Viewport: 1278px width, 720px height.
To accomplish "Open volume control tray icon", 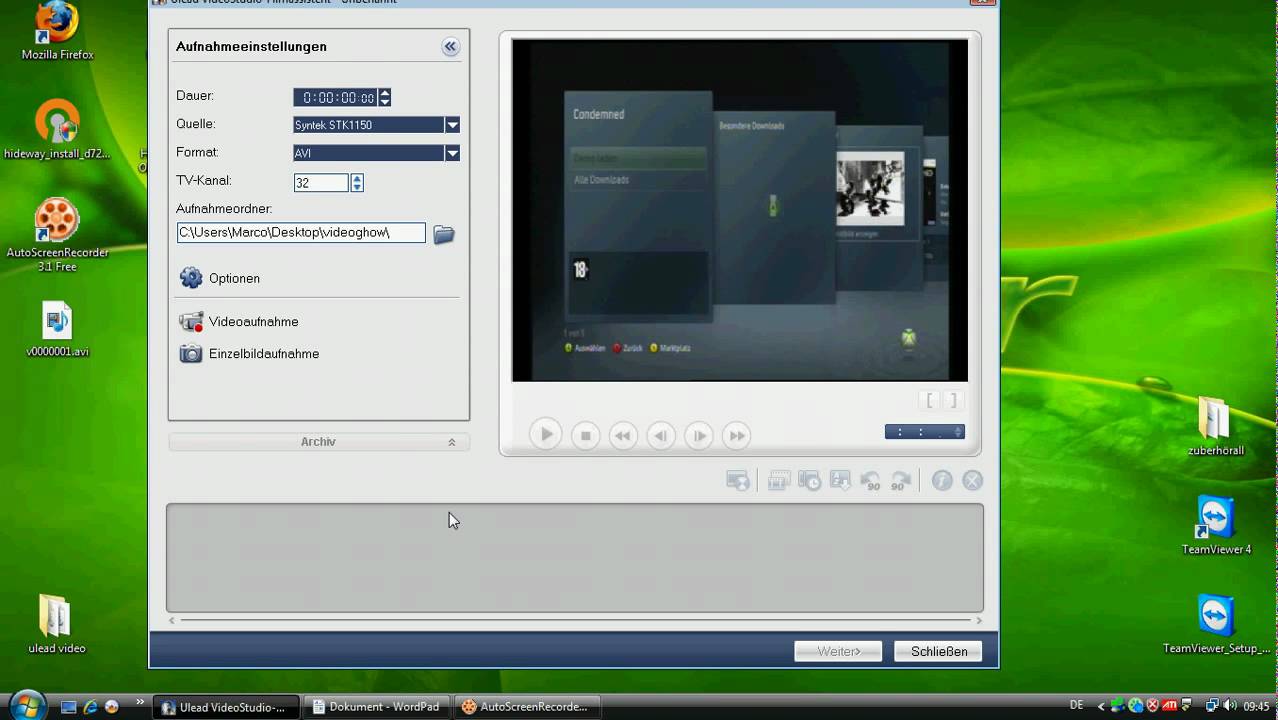I will (1228, 706).
